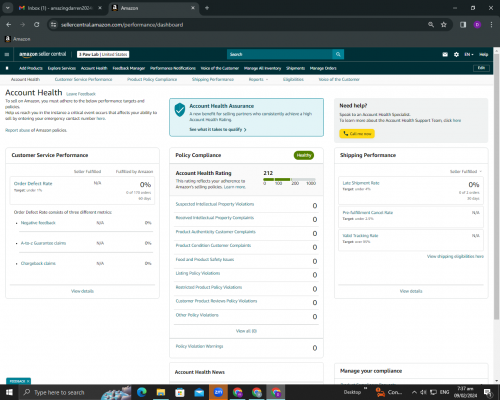Screen dimensions: 500x400
Task: Show hidden system tray icons
Action: click(x=414, y=392)
